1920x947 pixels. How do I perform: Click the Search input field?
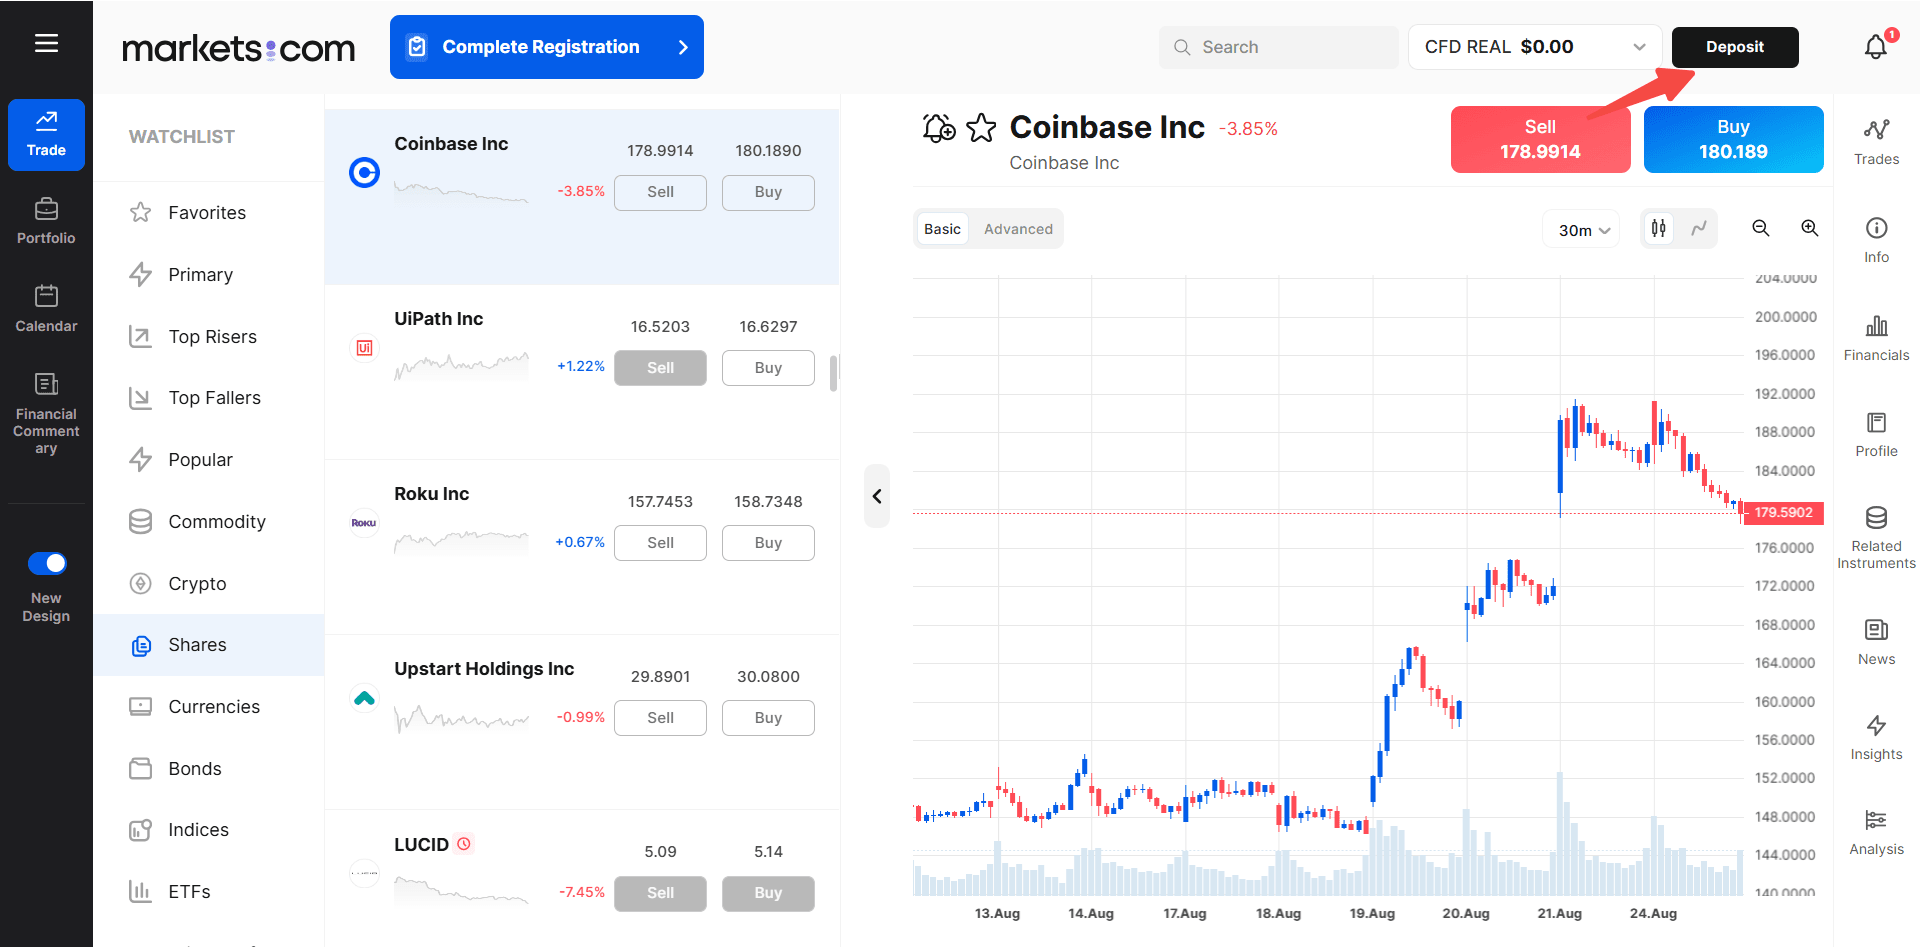pos(1278,47)
